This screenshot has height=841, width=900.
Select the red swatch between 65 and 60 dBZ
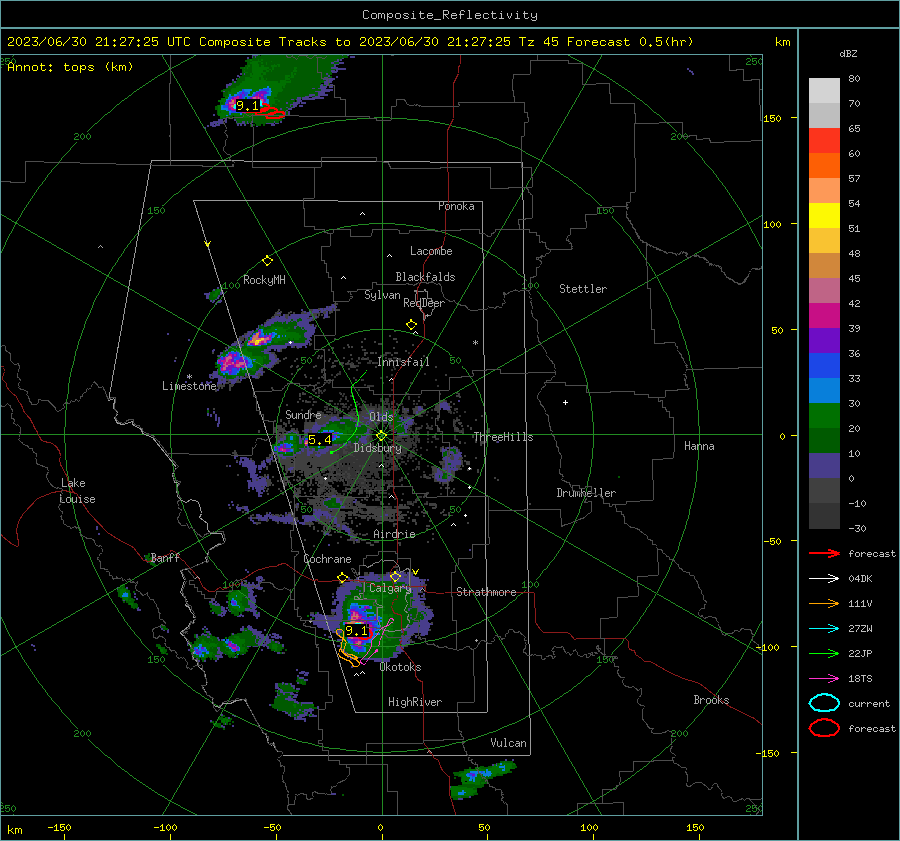824,141
